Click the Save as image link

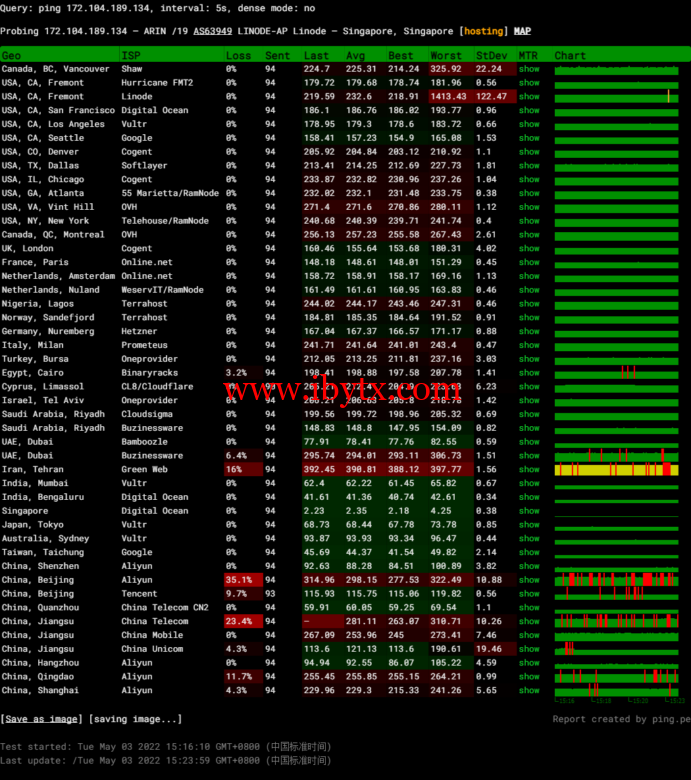point(42,719)
